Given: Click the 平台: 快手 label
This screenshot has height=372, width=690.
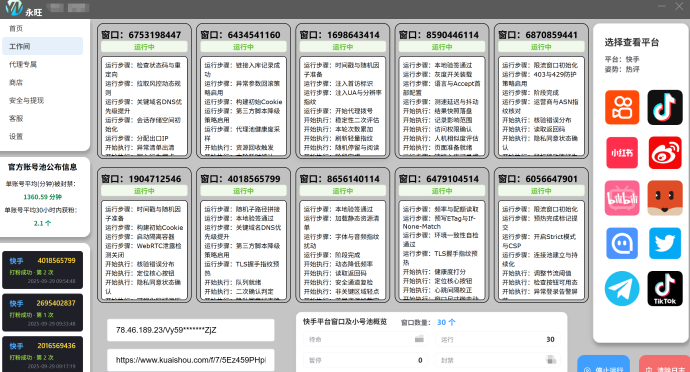Looking at the screenshot, I should click(622, 59).
